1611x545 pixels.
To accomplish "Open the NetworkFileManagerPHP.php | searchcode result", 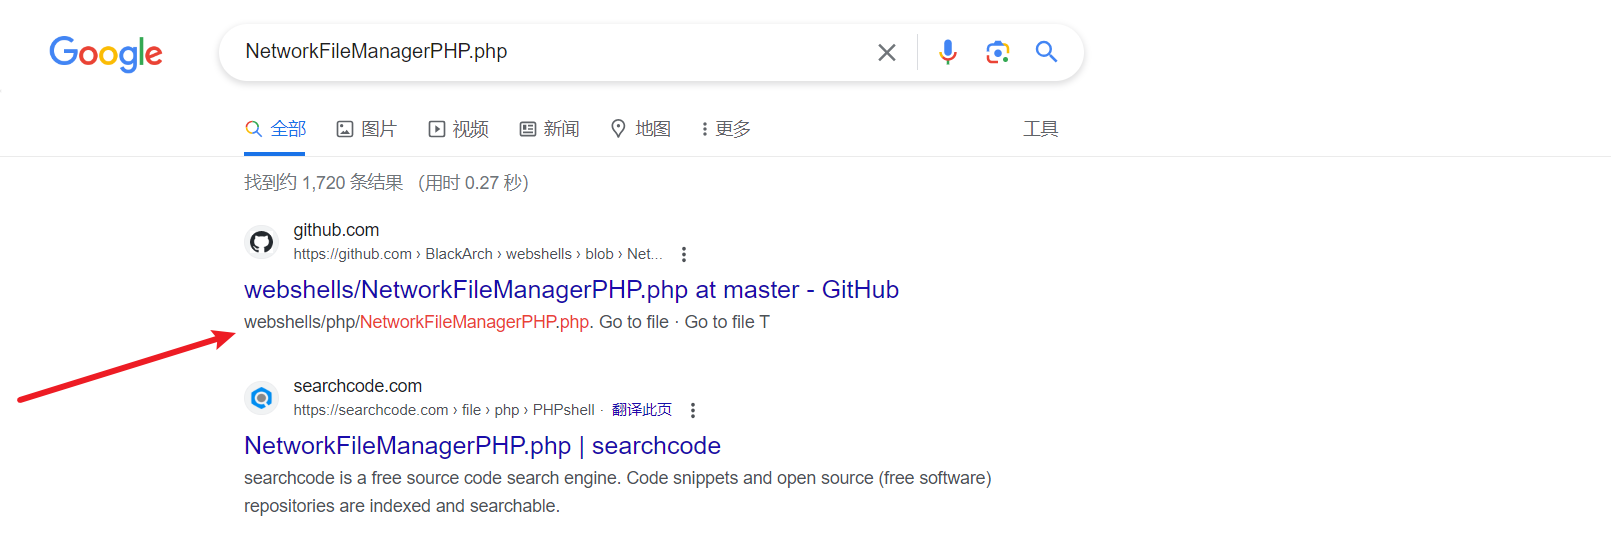I will 482,446.
